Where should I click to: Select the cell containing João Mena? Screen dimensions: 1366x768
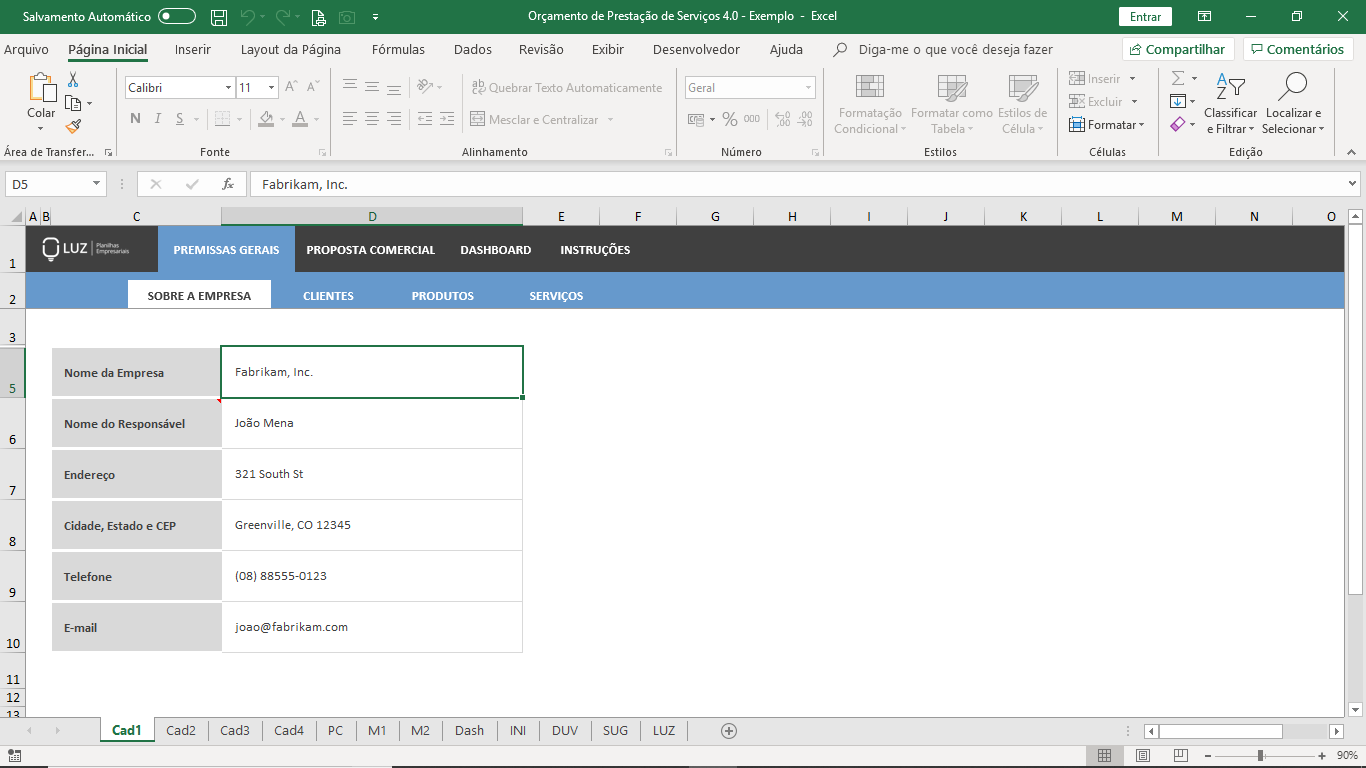pyautogui.click(x=372, y=424)
